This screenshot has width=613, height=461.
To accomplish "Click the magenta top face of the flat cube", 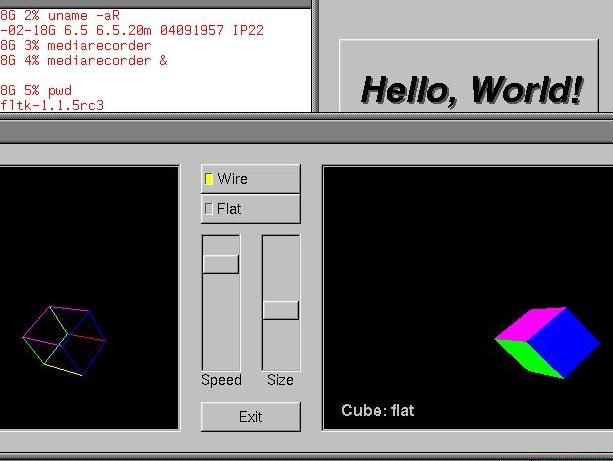I will pos(531,323).
